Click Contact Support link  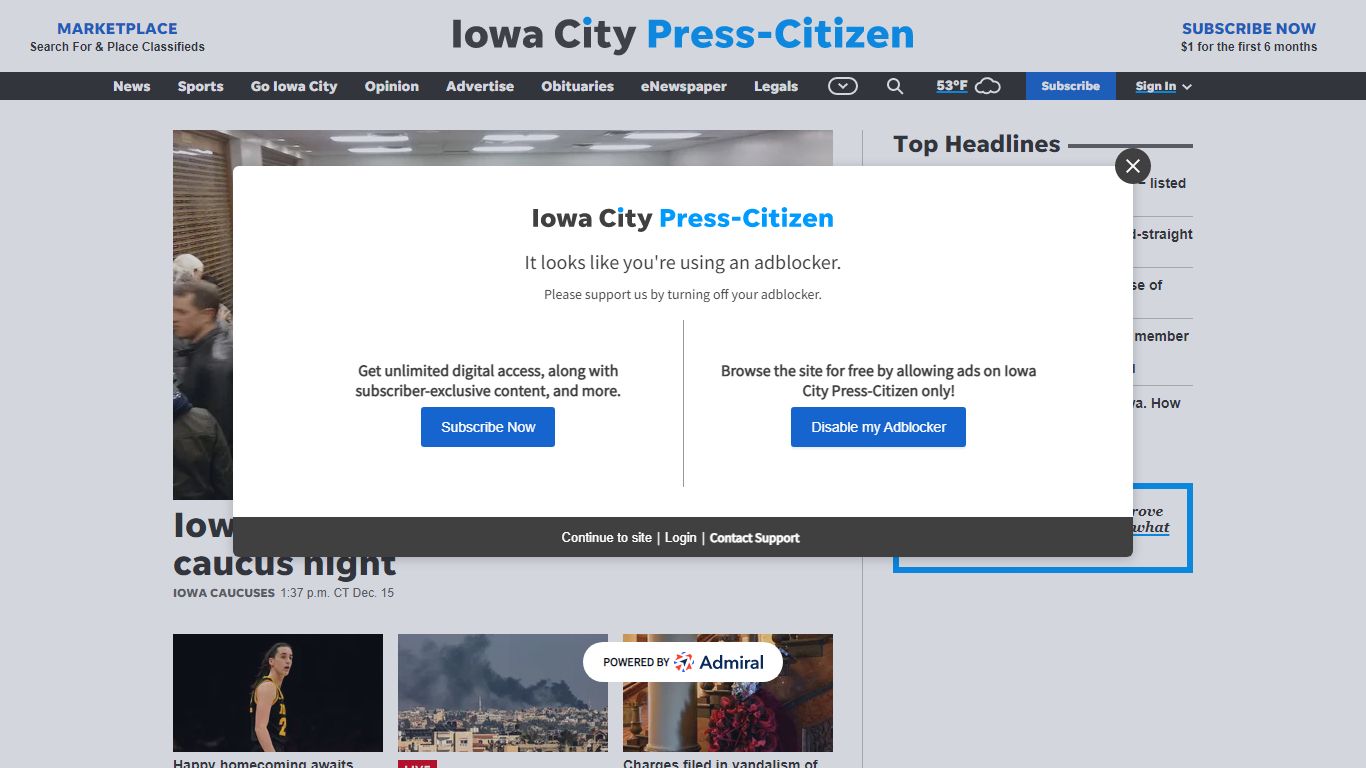[754, 538]
